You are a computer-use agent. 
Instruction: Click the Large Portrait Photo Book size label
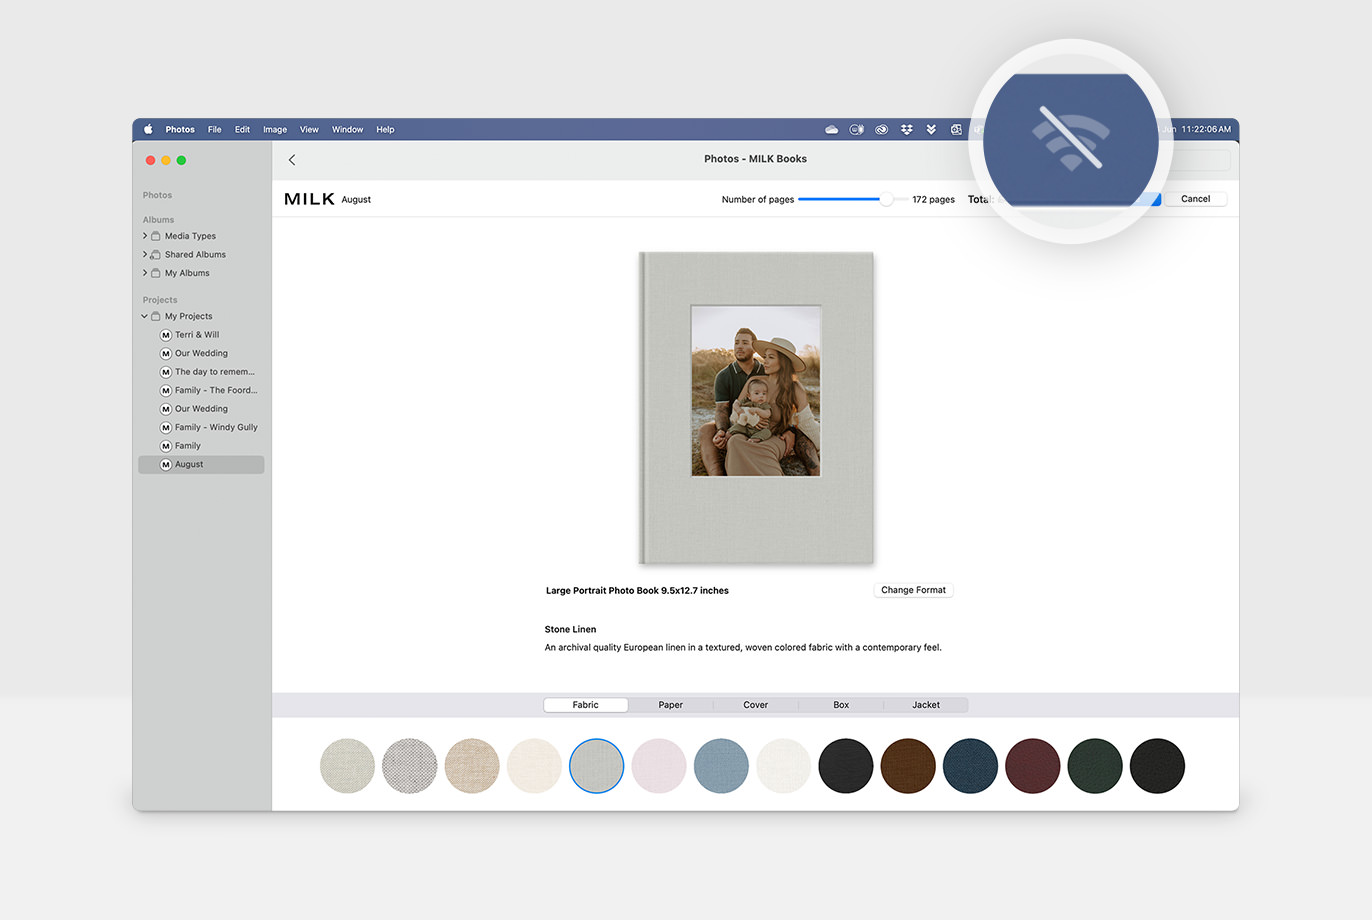637,591
